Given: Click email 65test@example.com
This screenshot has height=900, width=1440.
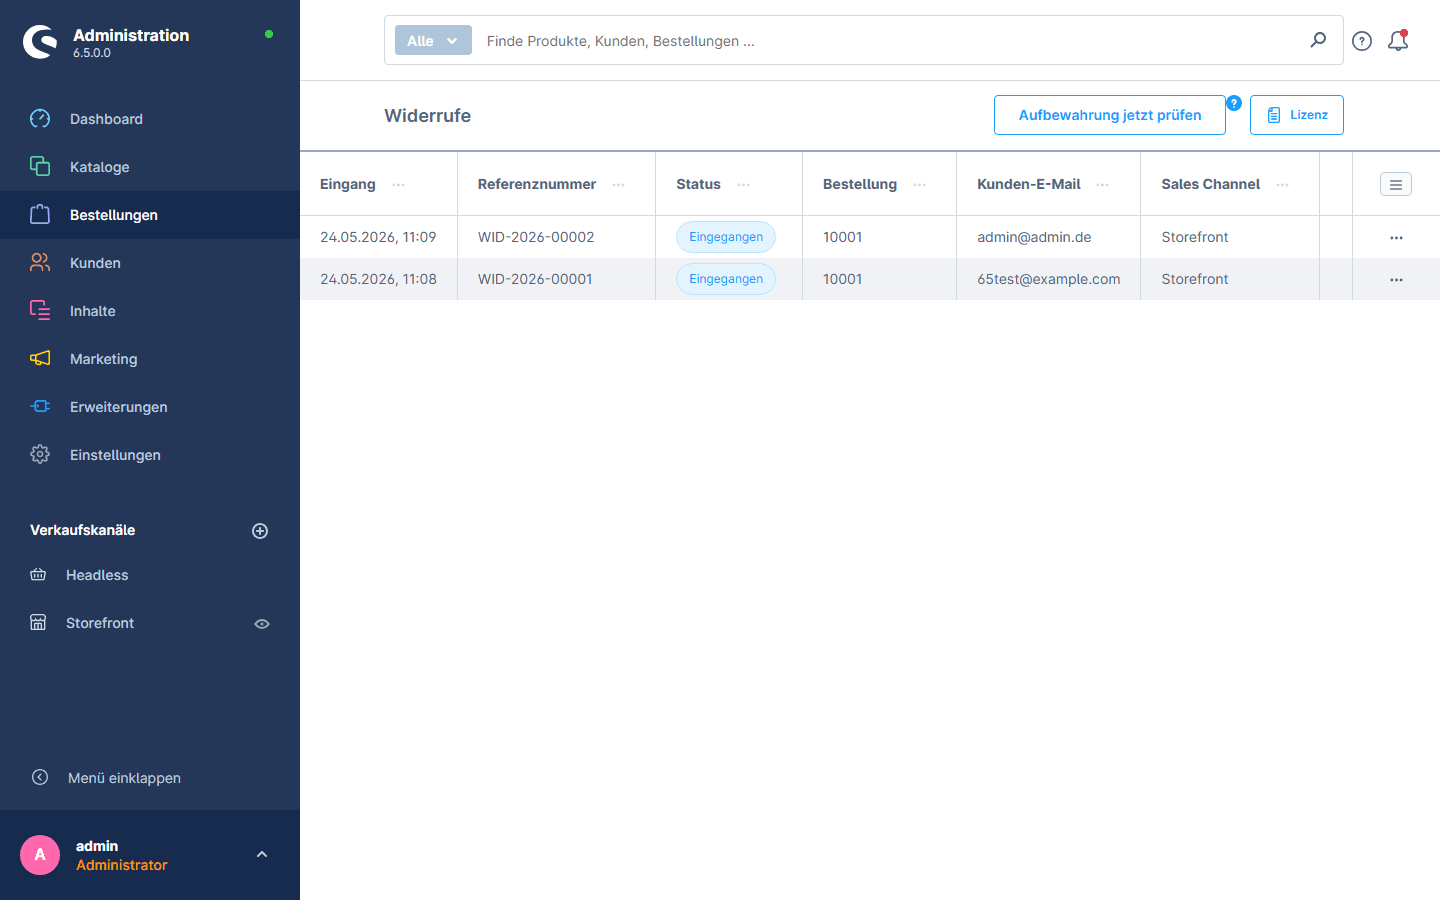Looking at the screenshot, I should click(x=1049, y=279).
